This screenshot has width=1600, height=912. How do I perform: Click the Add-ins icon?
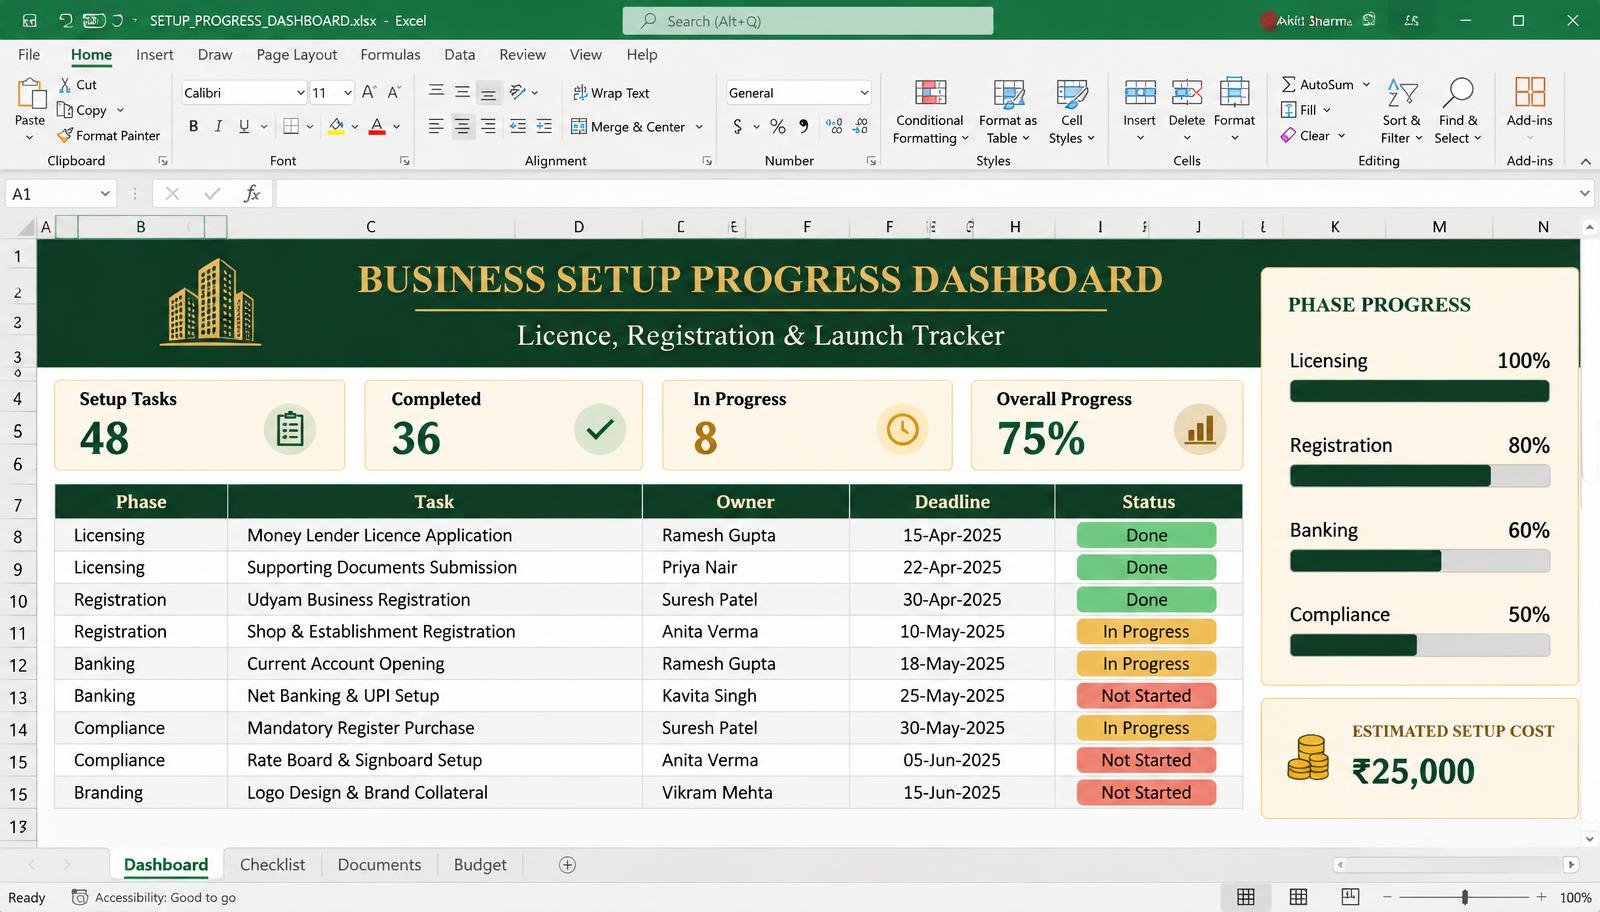(1530, 92)
